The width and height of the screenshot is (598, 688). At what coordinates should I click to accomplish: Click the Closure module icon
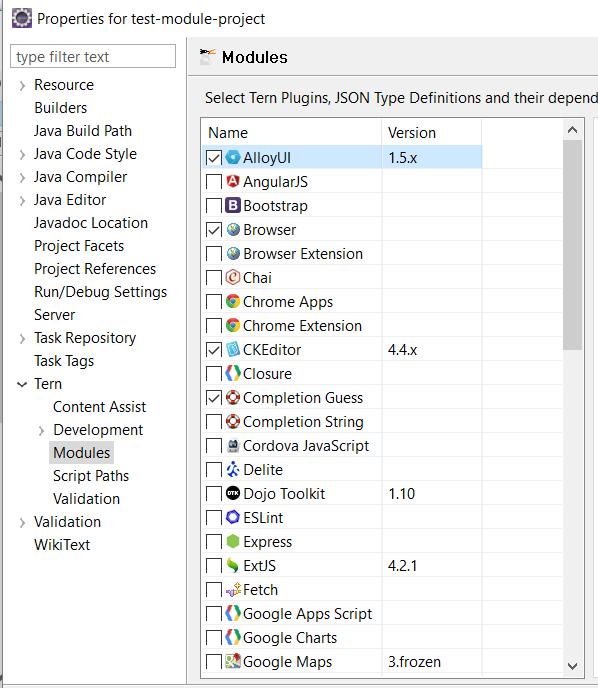point(233,373)
